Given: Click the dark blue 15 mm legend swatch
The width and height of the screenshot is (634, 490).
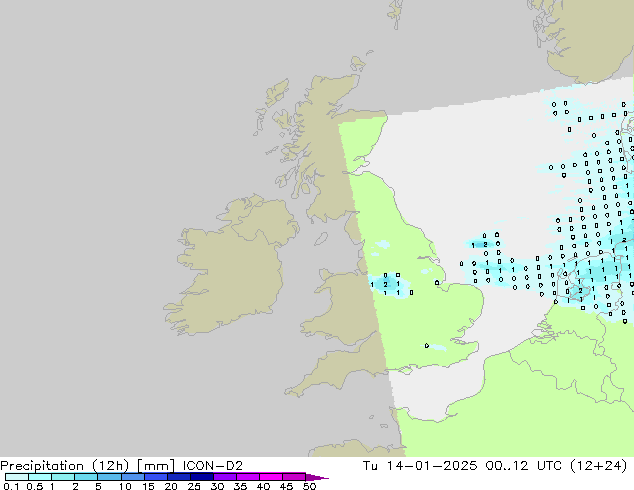Looking at the screenshot, I should [155, 477].
